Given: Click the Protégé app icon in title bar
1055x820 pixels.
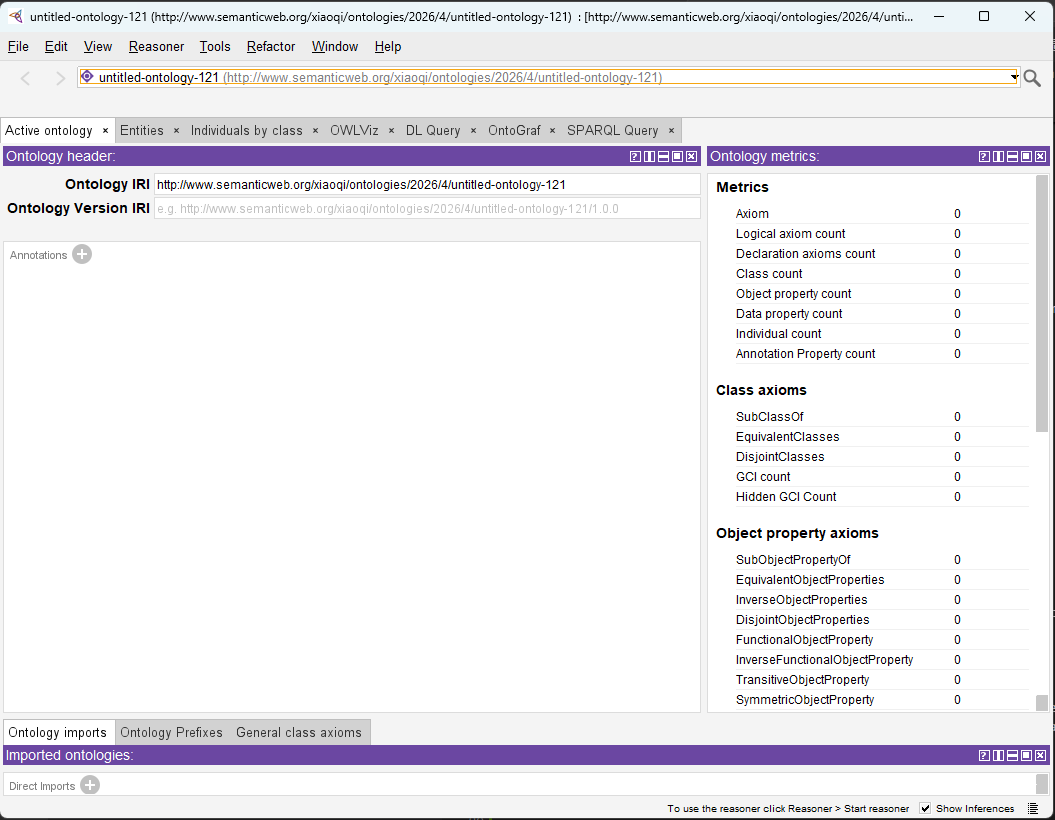Looking at the screenshot, I should point(15,16).
